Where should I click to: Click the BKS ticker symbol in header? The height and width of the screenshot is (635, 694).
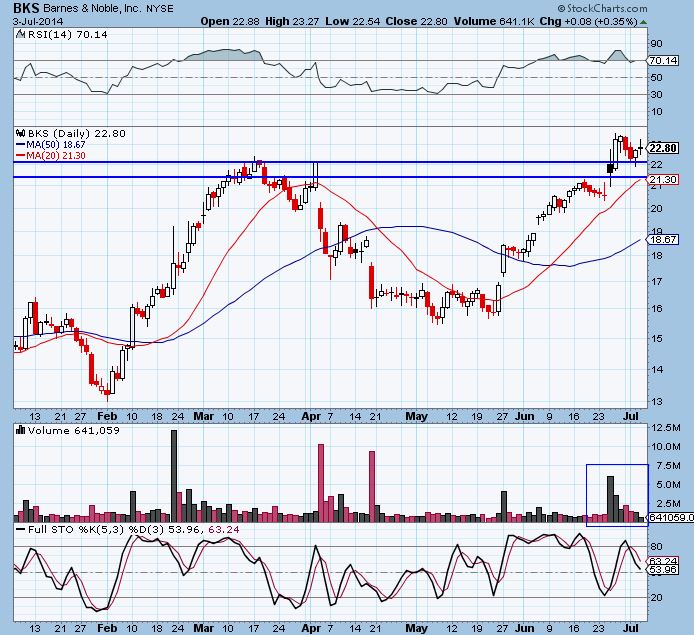point(26,8)
